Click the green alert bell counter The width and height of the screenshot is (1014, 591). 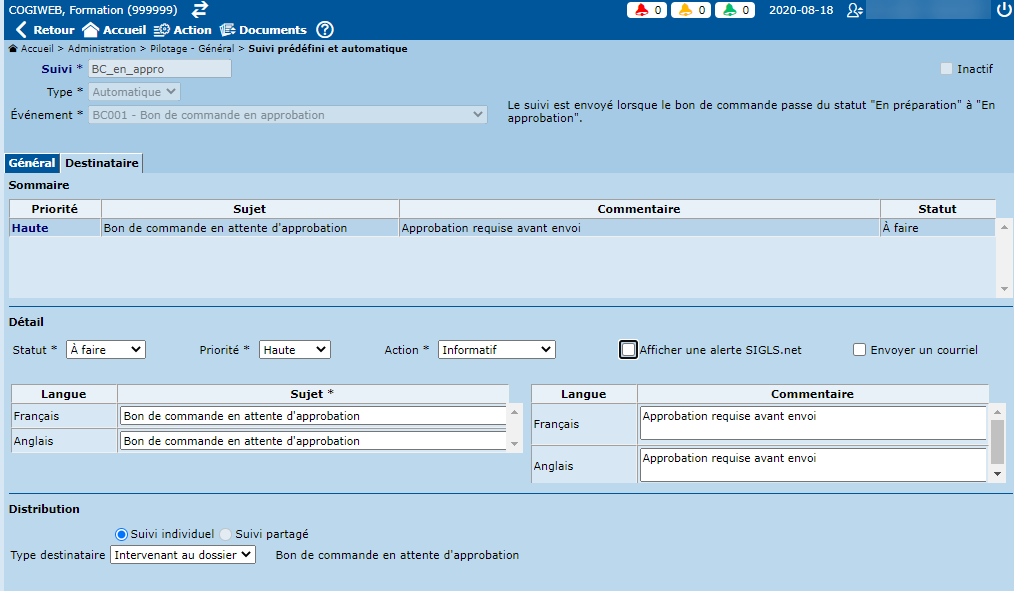point(734,10)
